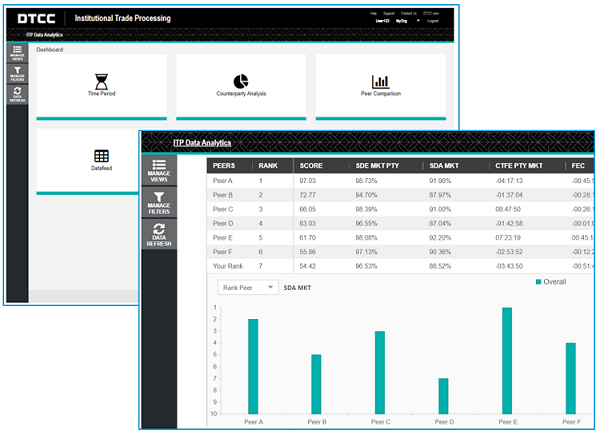Open Manage Filters in the front window sidebar
This screenshot has height=434, width=600.
(159, 203)
